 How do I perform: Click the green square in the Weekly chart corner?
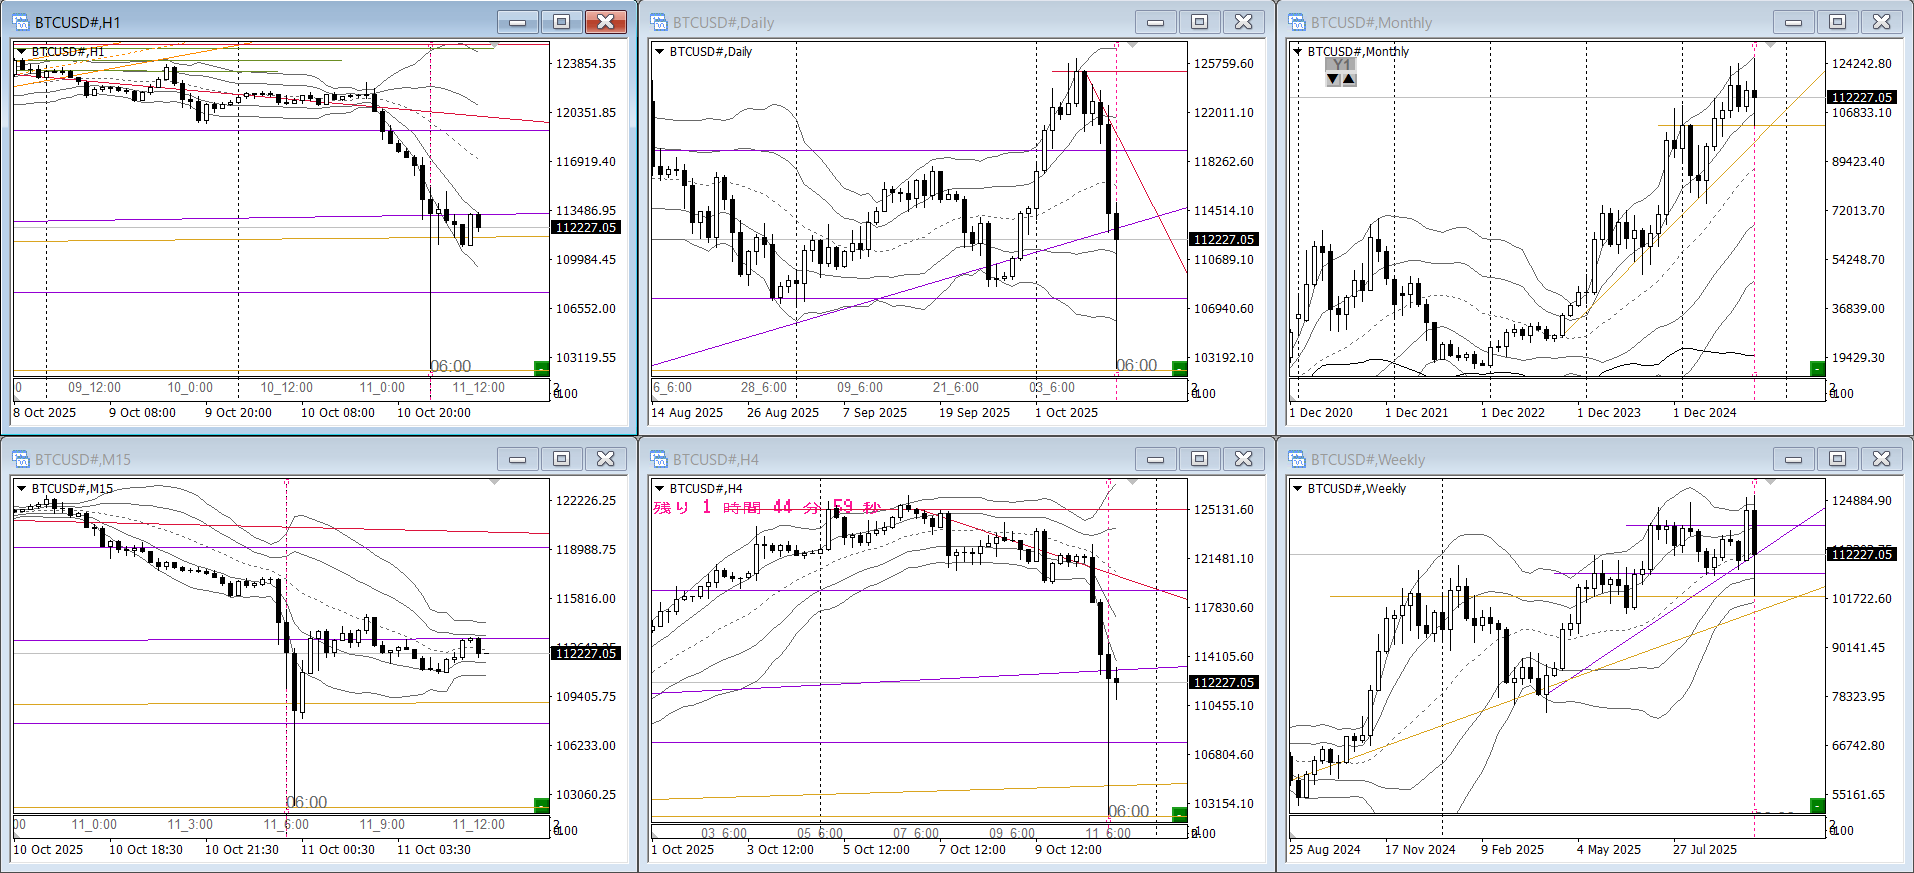pyautogui.click(x=1817, y=805)
